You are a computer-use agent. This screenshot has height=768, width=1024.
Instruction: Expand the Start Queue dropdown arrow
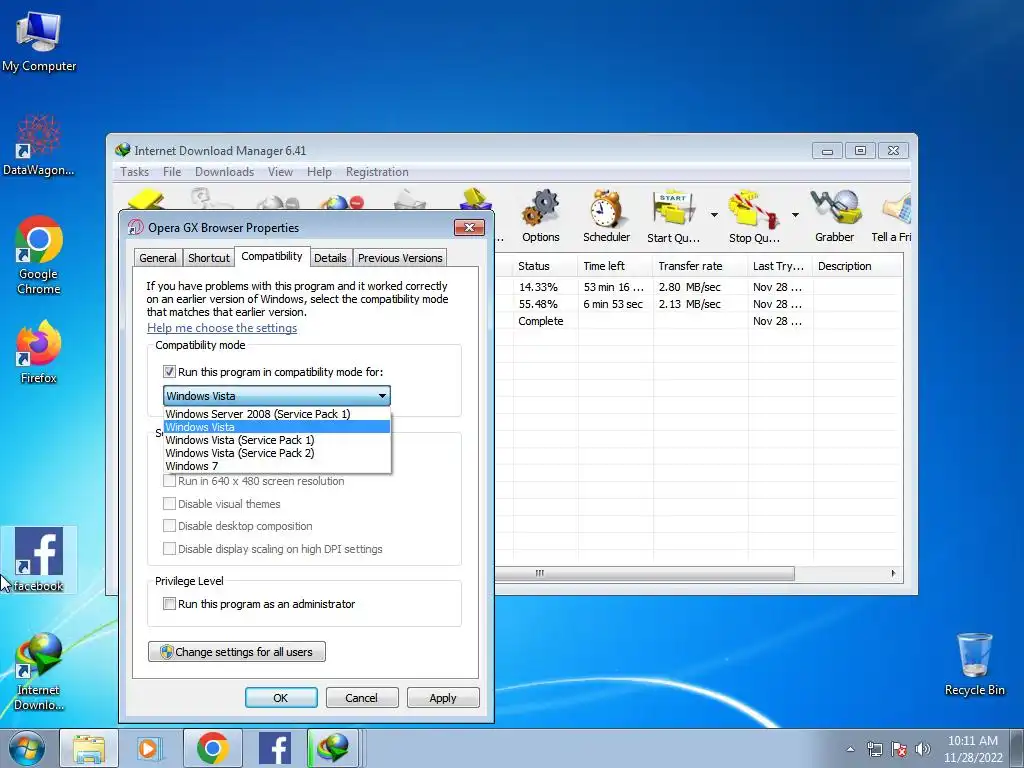pyautogui.click(x=714, y=215)
